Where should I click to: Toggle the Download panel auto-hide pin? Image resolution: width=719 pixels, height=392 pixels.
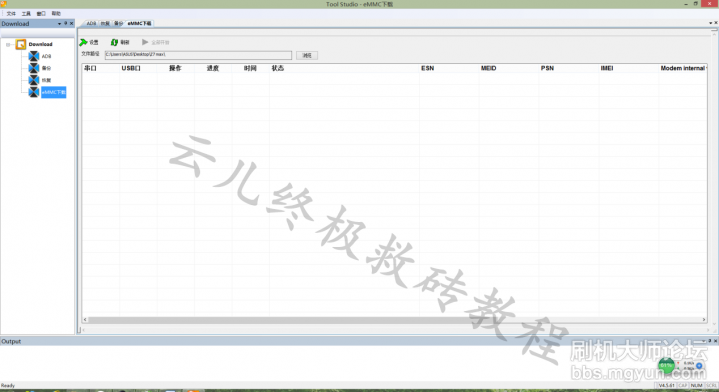[66, 23]
